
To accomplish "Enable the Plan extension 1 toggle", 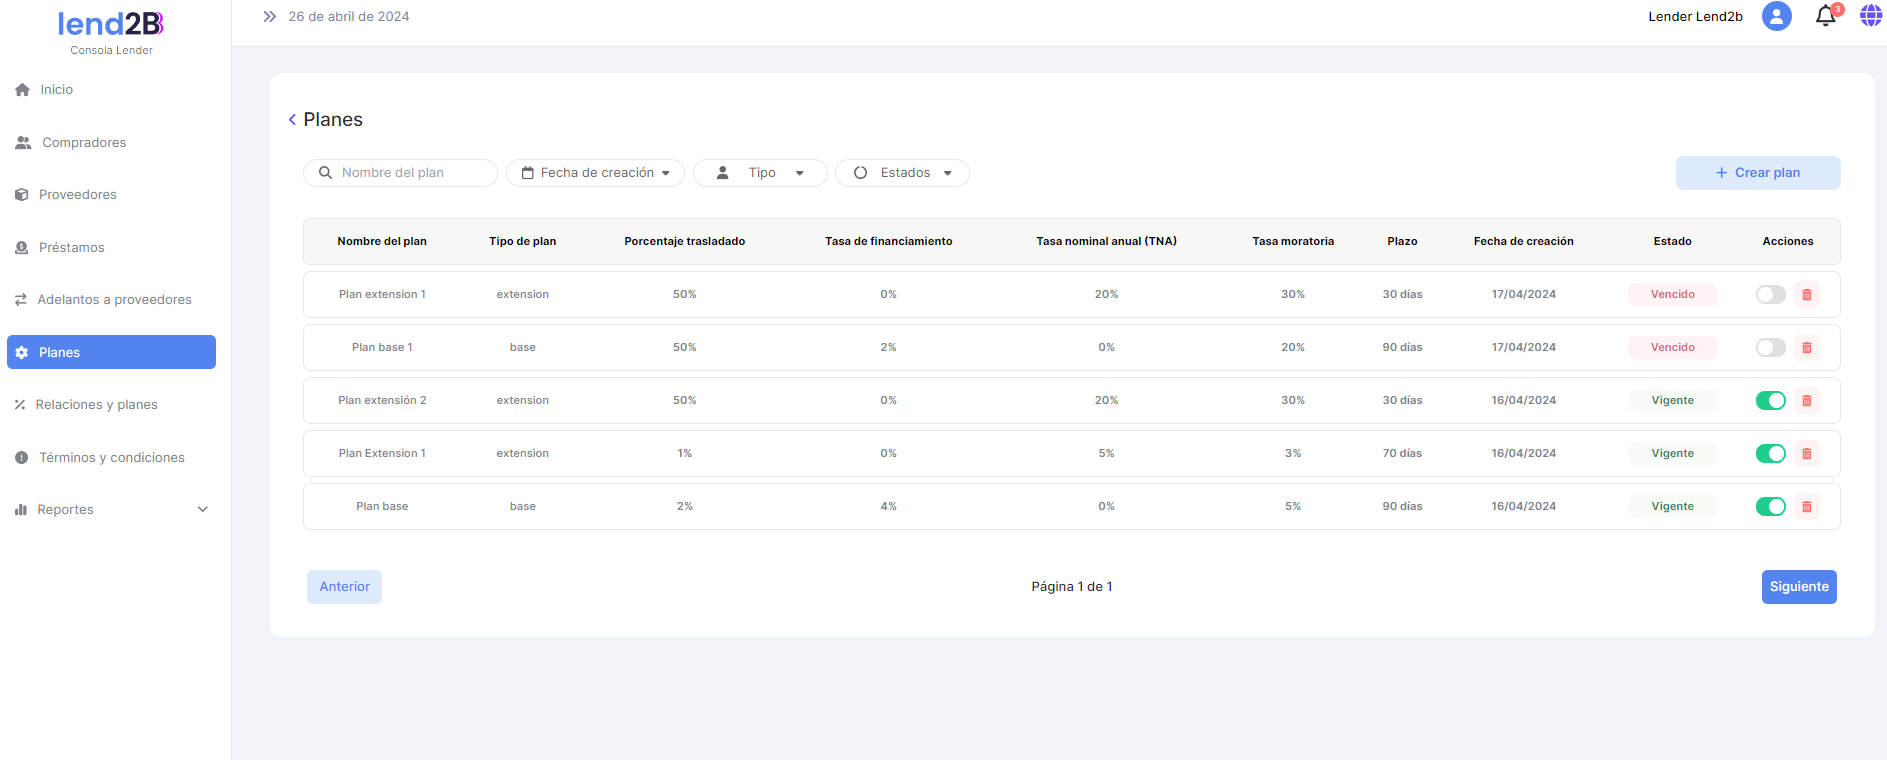I will (1770, 295).
